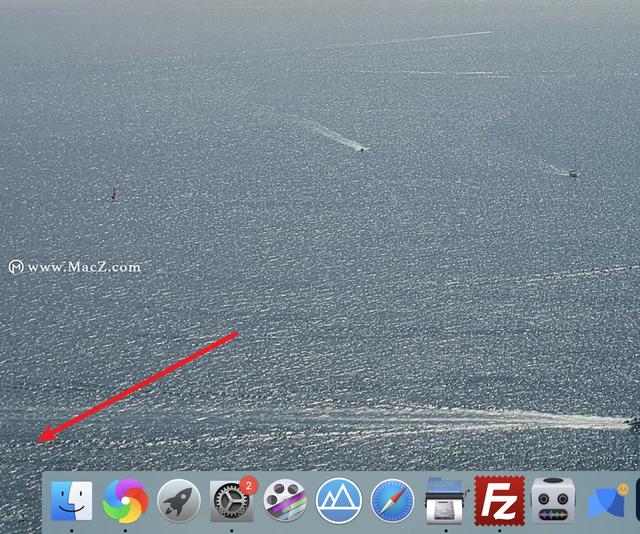Open System Preferences gear icon
The width and height of the screenshot is (640, 534).
pyautogui.click(x=231, y=501)
